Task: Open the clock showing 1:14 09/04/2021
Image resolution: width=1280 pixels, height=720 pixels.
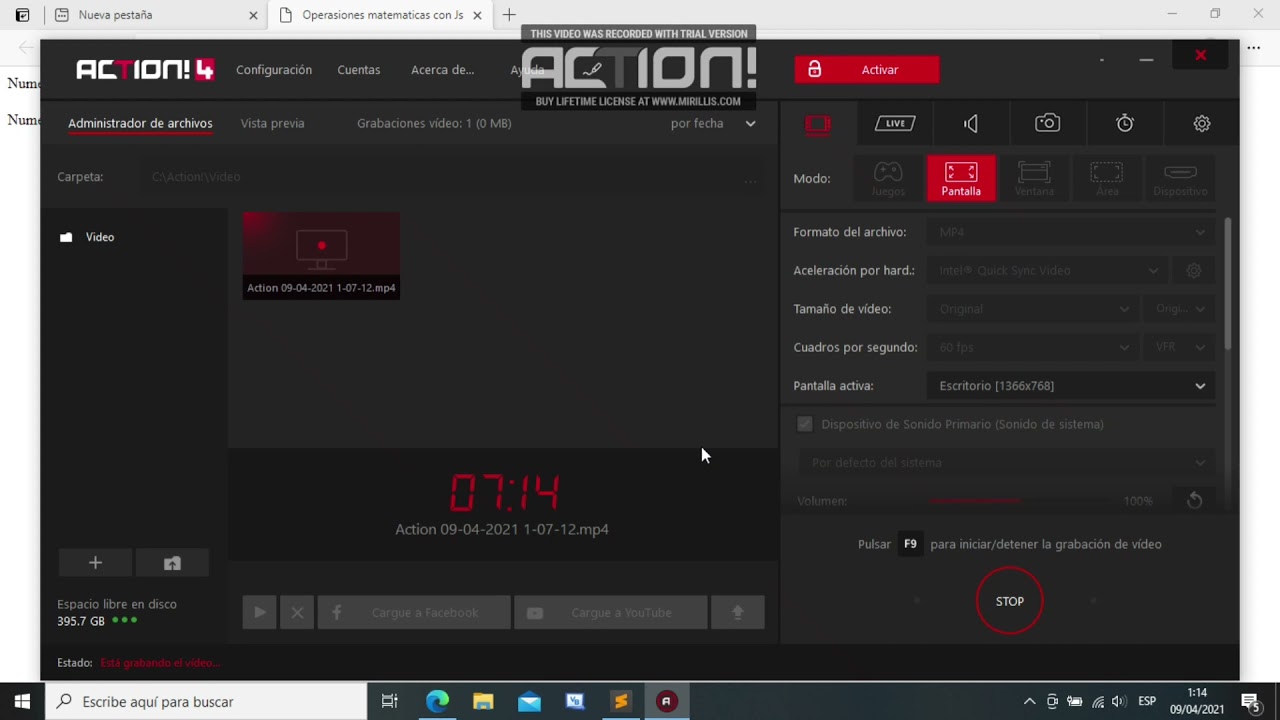Action: (x=1197, y=701)
